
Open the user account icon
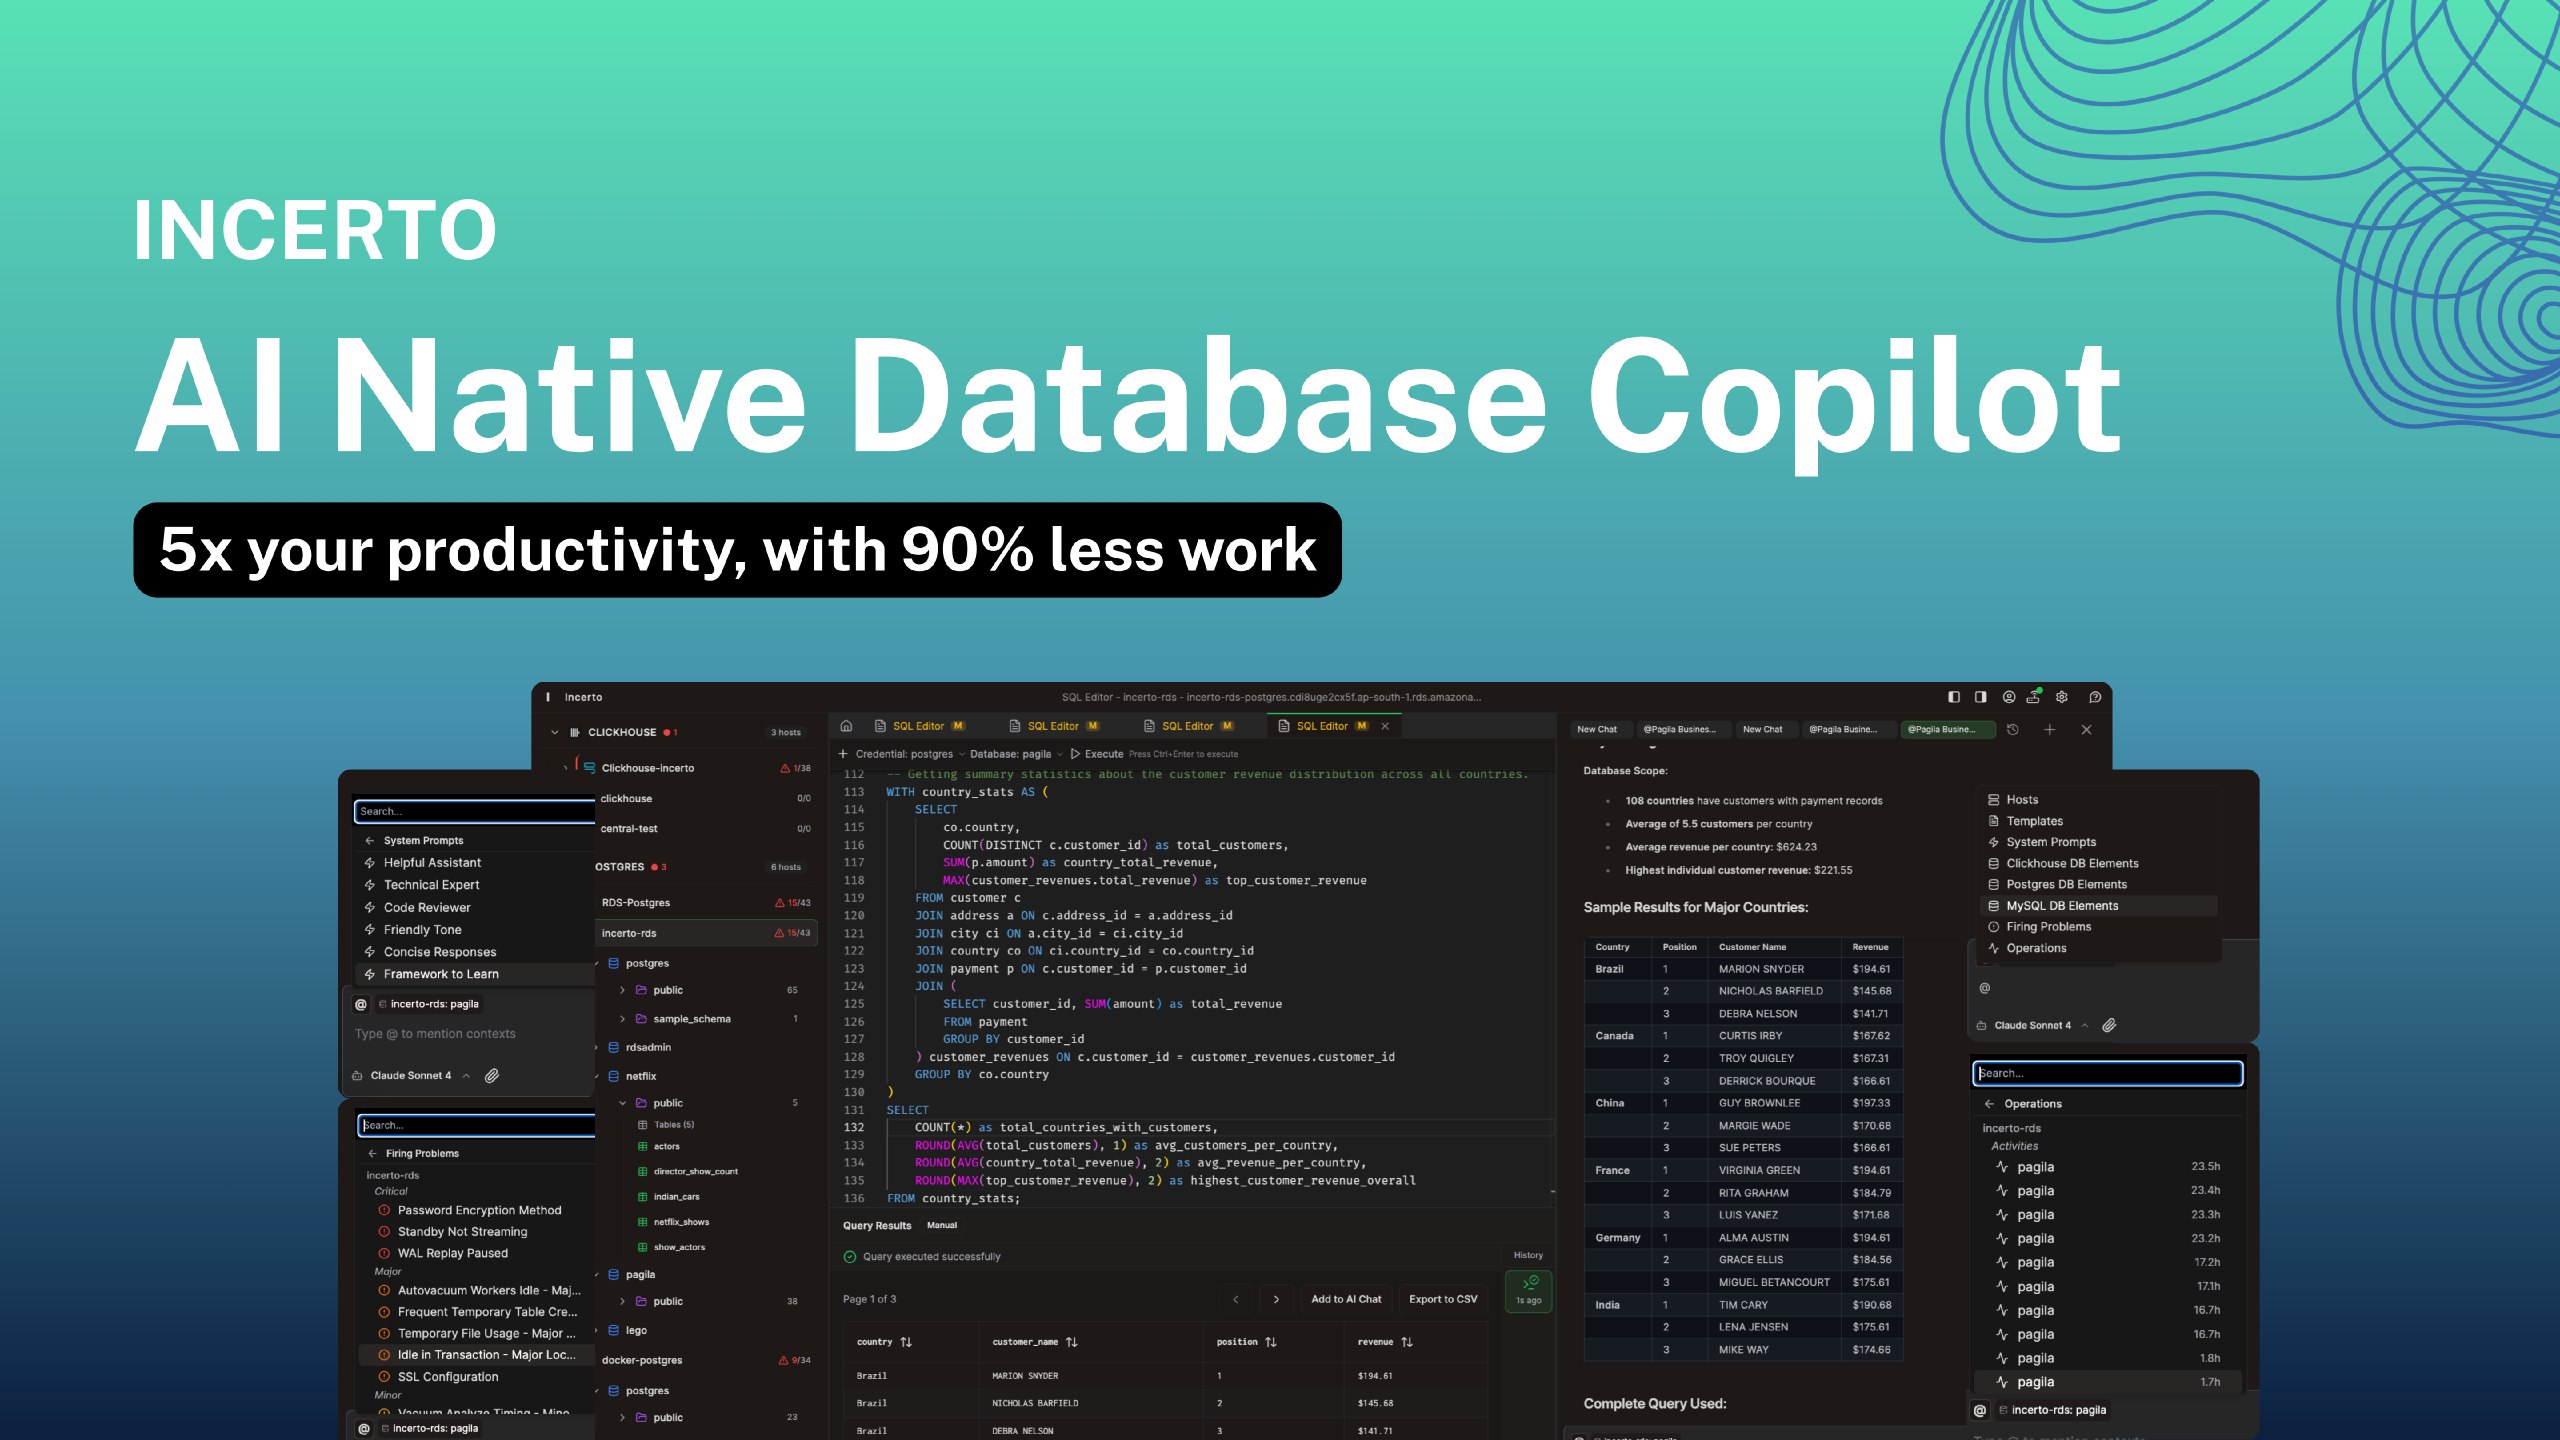[x=2008, y=697]
